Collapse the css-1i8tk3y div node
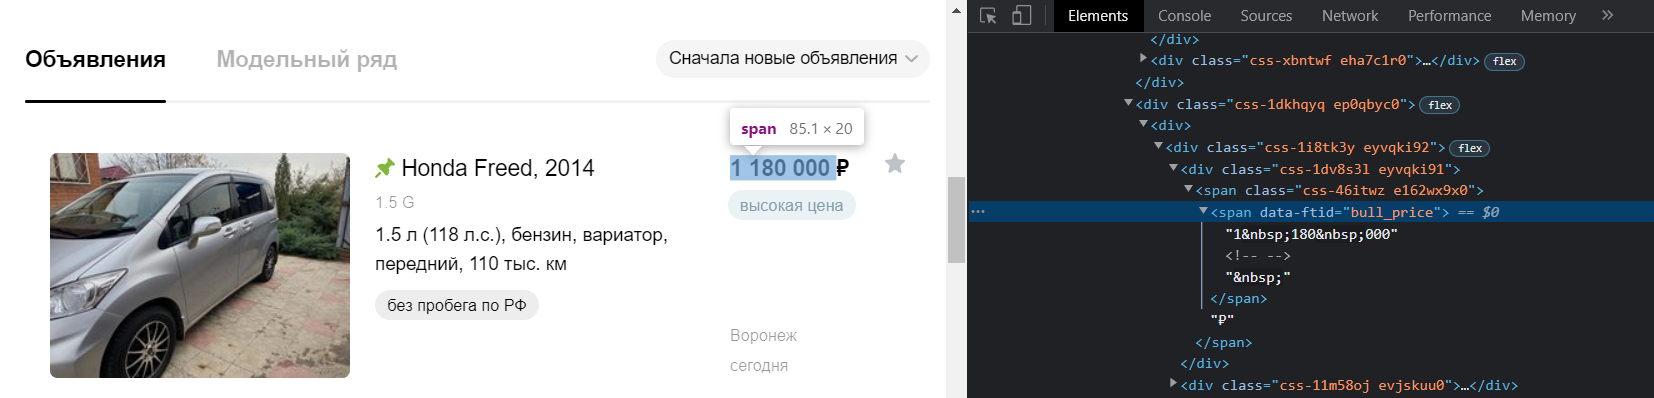The image size is (1654, 398). (x=1158, y=146)
